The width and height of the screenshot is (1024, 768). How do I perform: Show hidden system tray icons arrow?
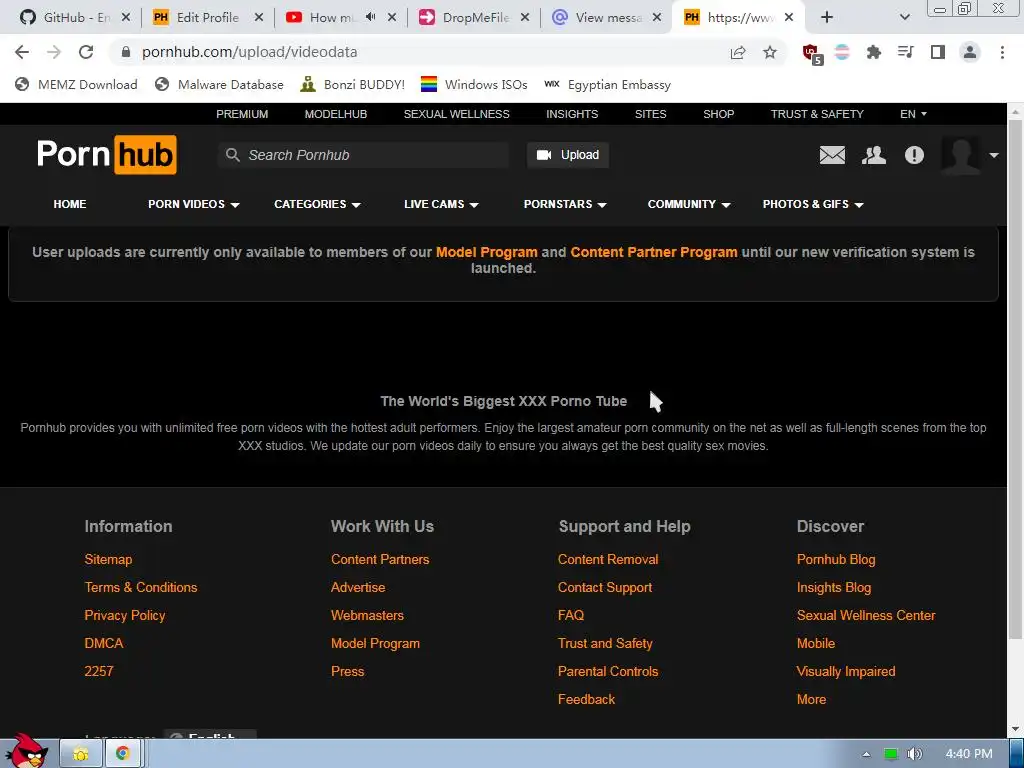pos(866,754)
